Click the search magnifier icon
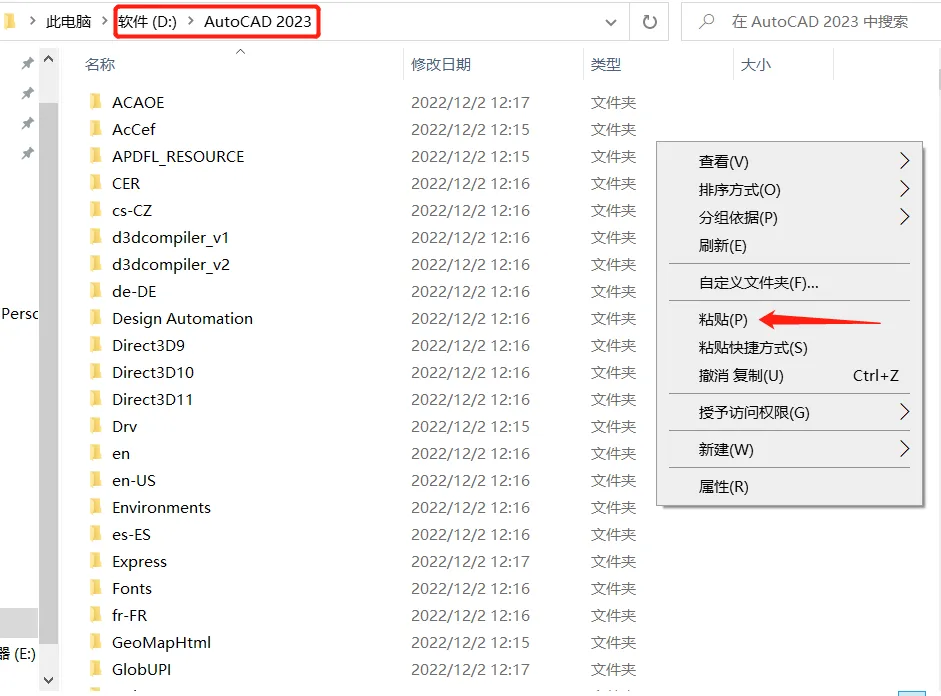 click(707, 22)
